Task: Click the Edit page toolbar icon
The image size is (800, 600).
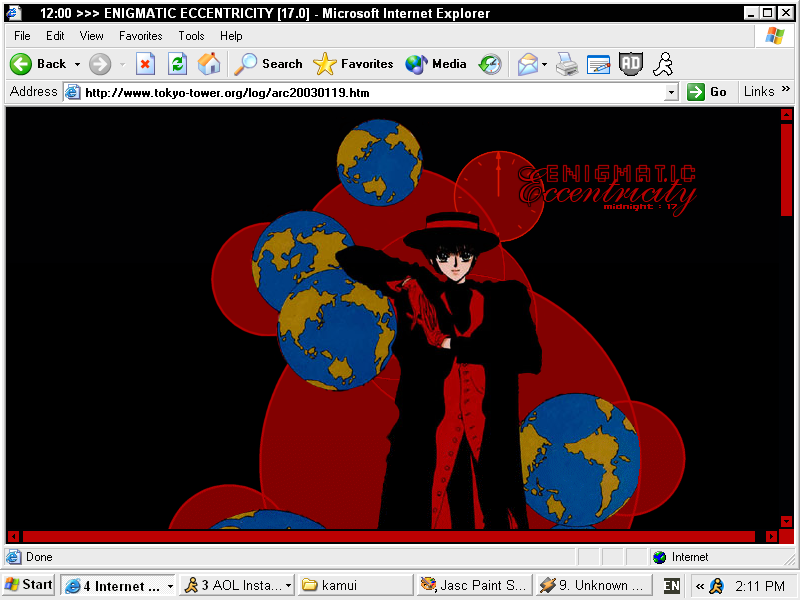Action: pyautogui.click(x=598, y=64)
